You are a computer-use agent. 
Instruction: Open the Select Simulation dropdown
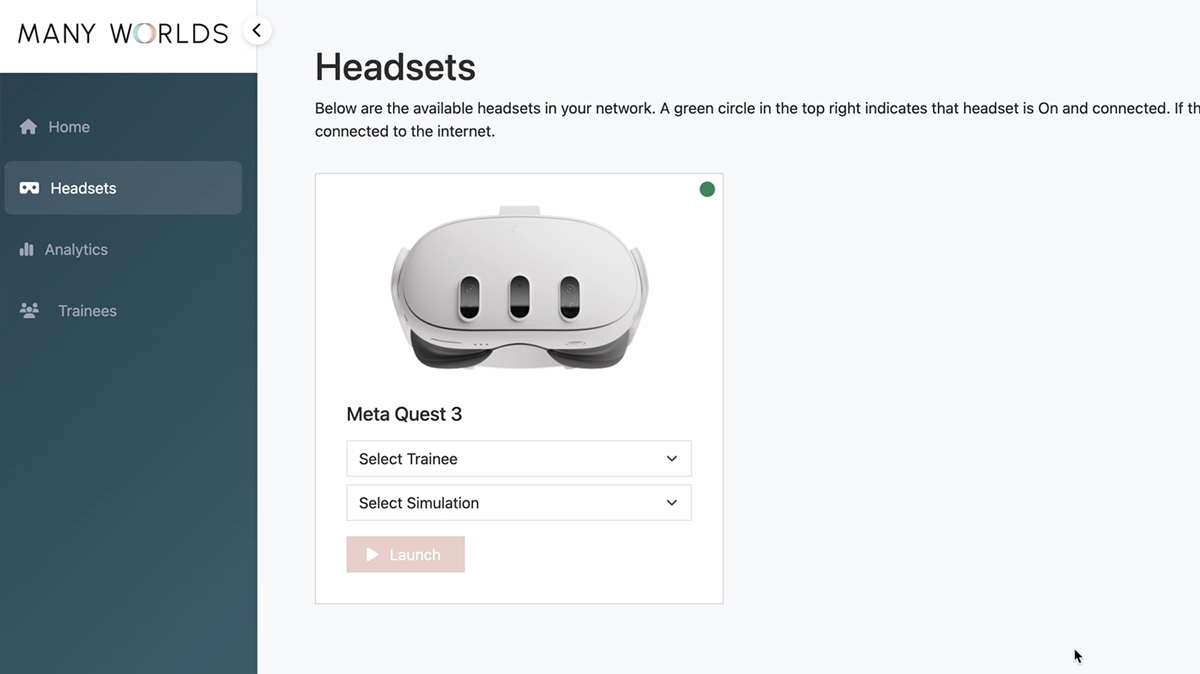pos(518,502)
